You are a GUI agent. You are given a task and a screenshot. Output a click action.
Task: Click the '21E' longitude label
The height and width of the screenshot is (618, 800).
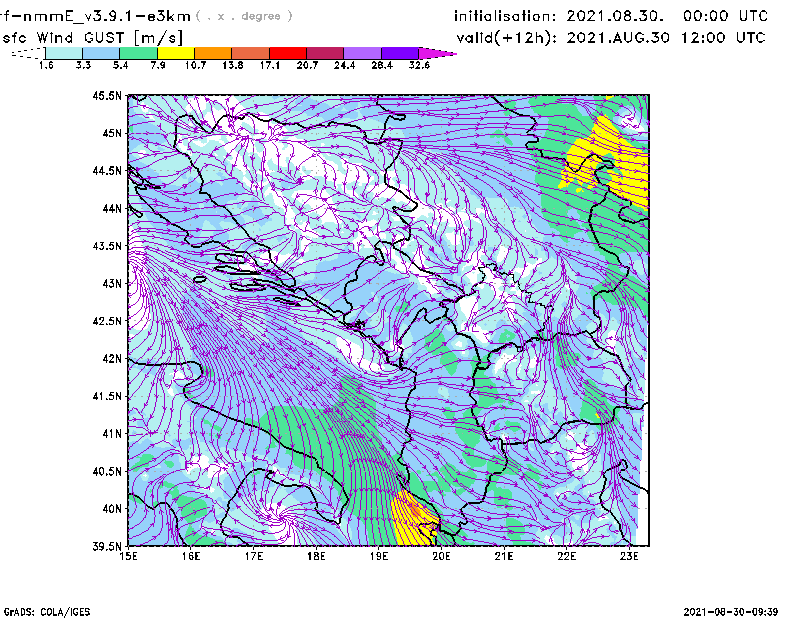click(x=504, y=556)
